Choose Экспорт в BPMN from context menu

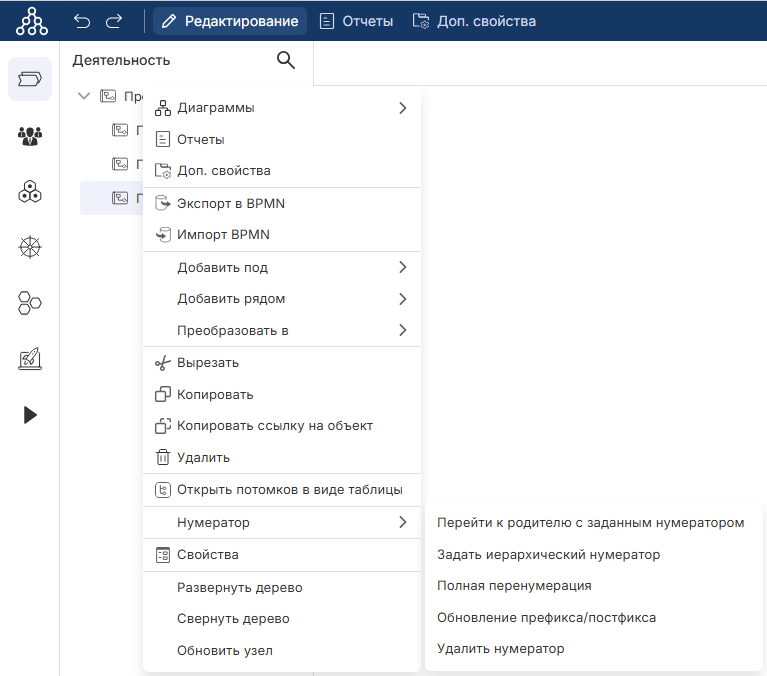coord(230,203)
